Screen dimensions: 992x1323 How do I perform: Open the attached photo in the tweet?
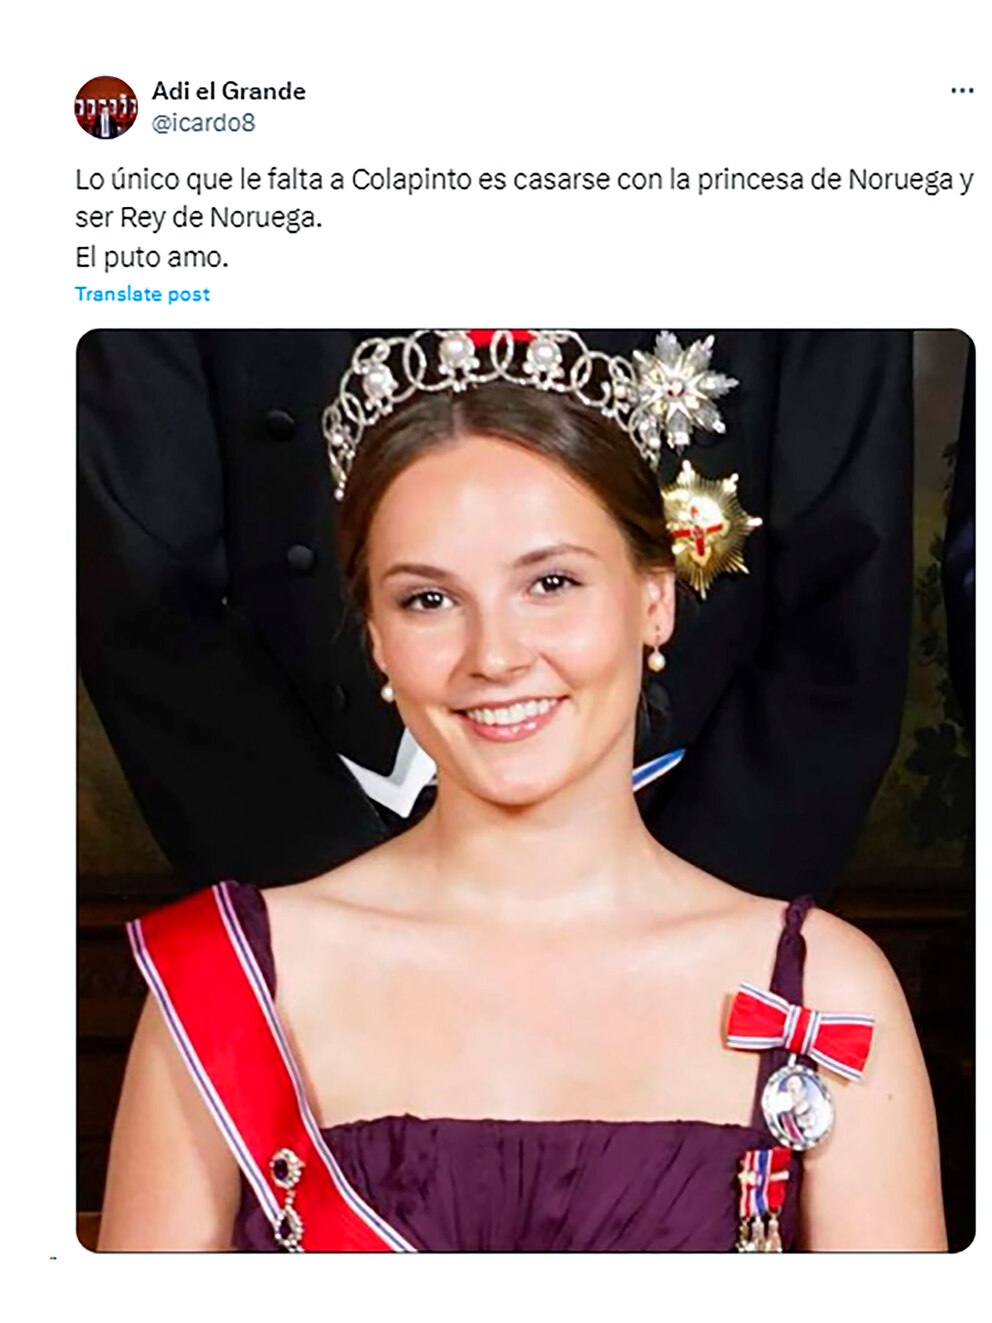(526, 790)
